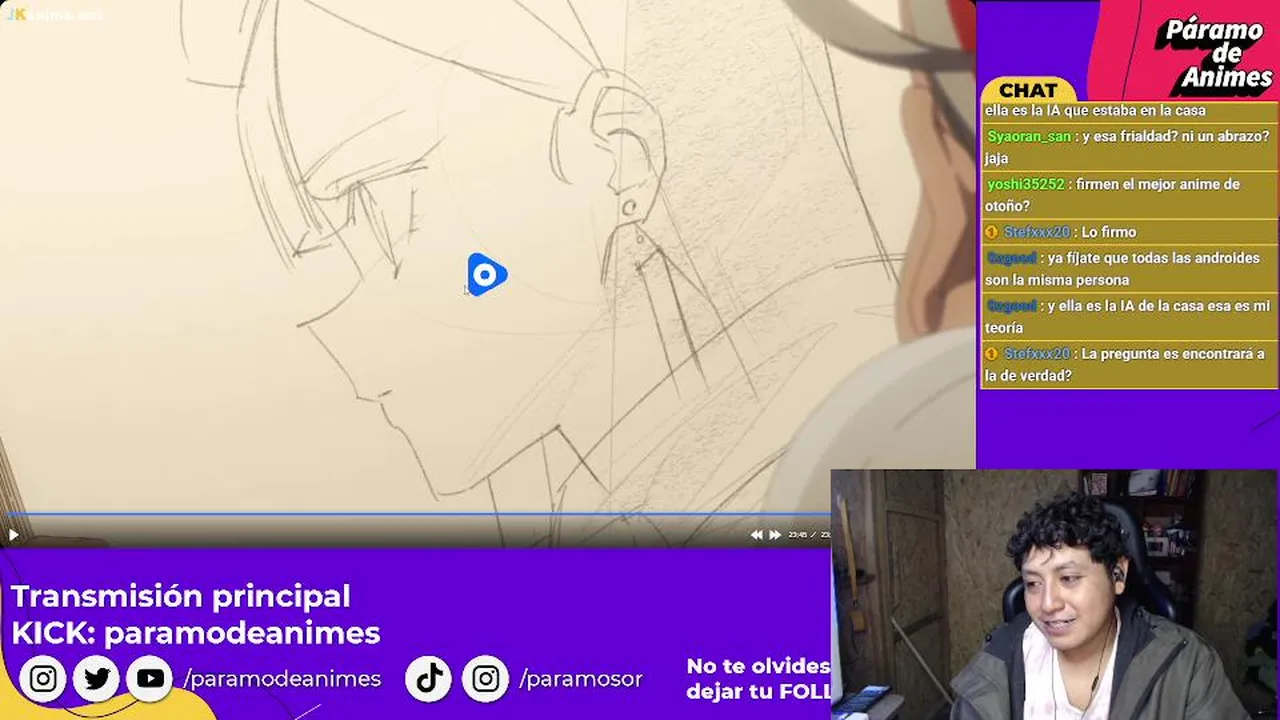Screen dimensions: 1280x720
Task: Click badge icon beside 'Lo firmo' message
Action: point(992,232)
